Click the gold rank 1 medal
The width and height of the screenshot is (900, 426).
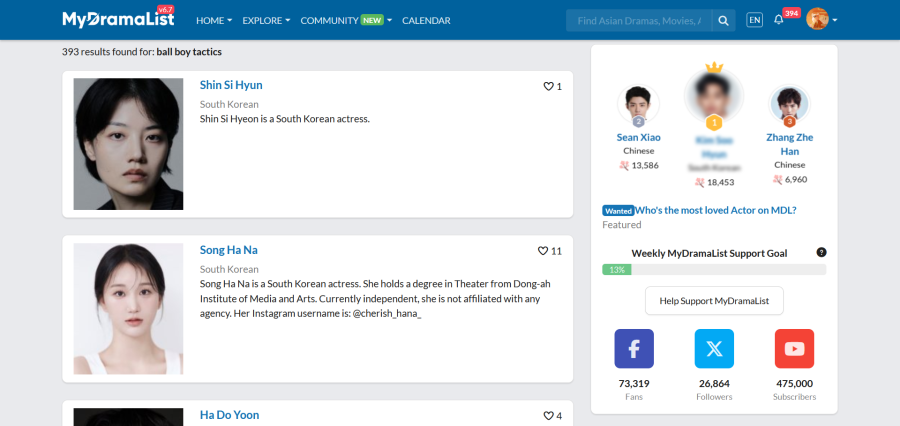coord(714,122)
